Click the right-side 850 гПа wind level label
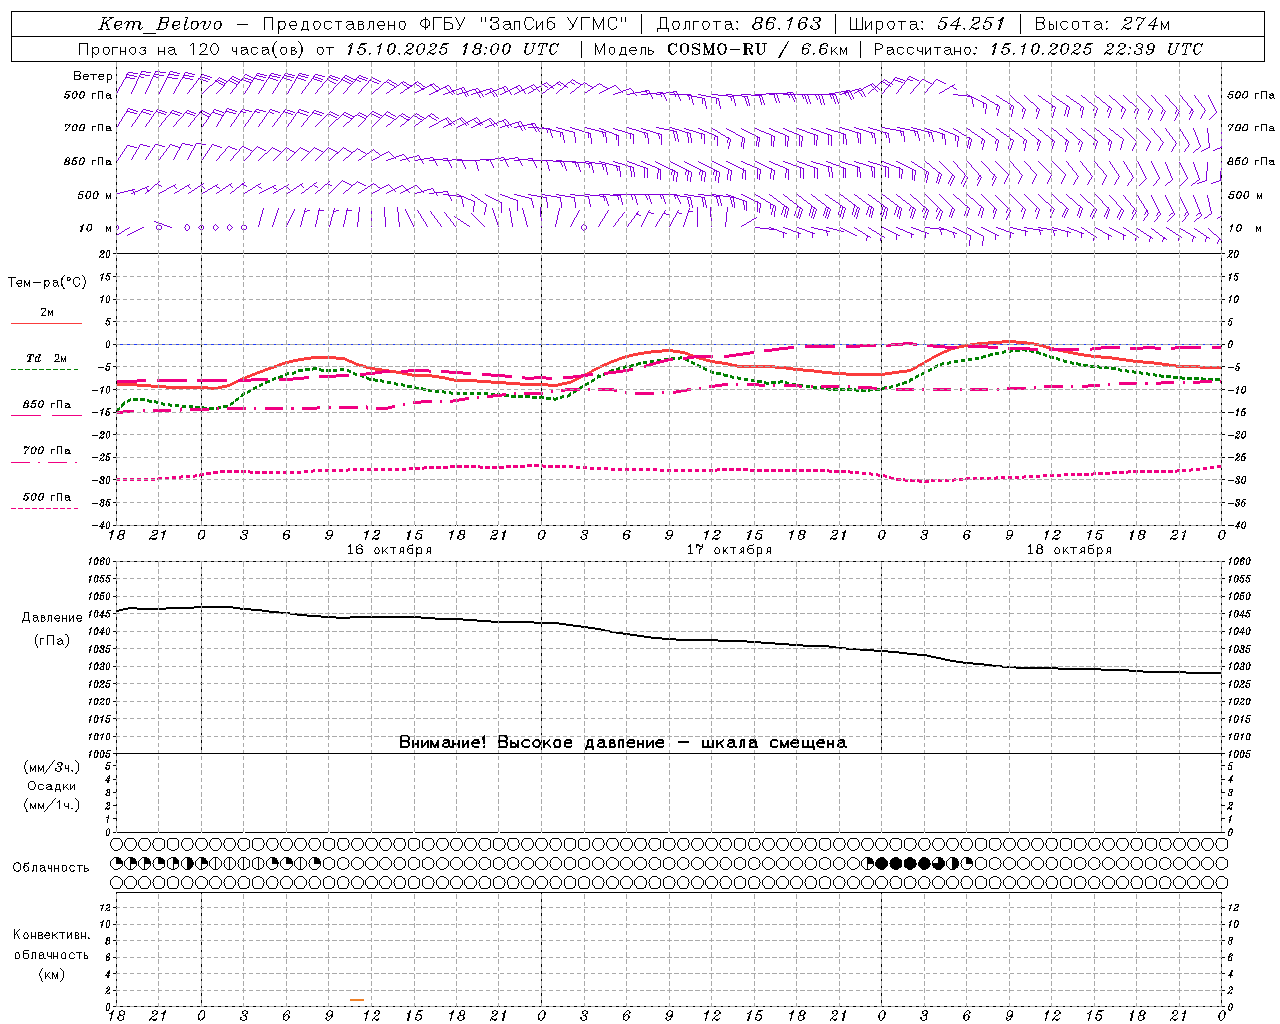1280x1024 pixels. click(1251, 161)
